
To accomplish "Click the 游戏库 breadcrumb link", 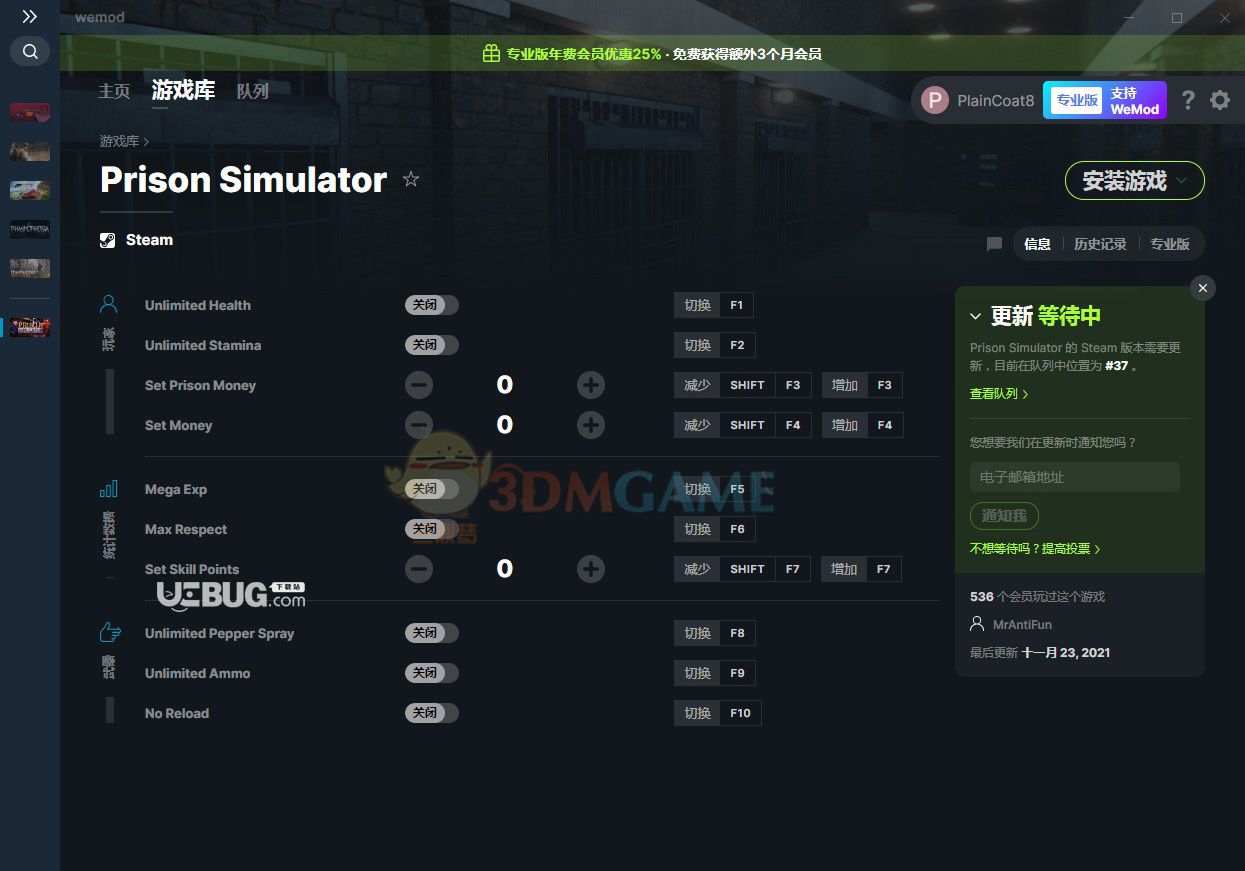I will pos(119,142).
